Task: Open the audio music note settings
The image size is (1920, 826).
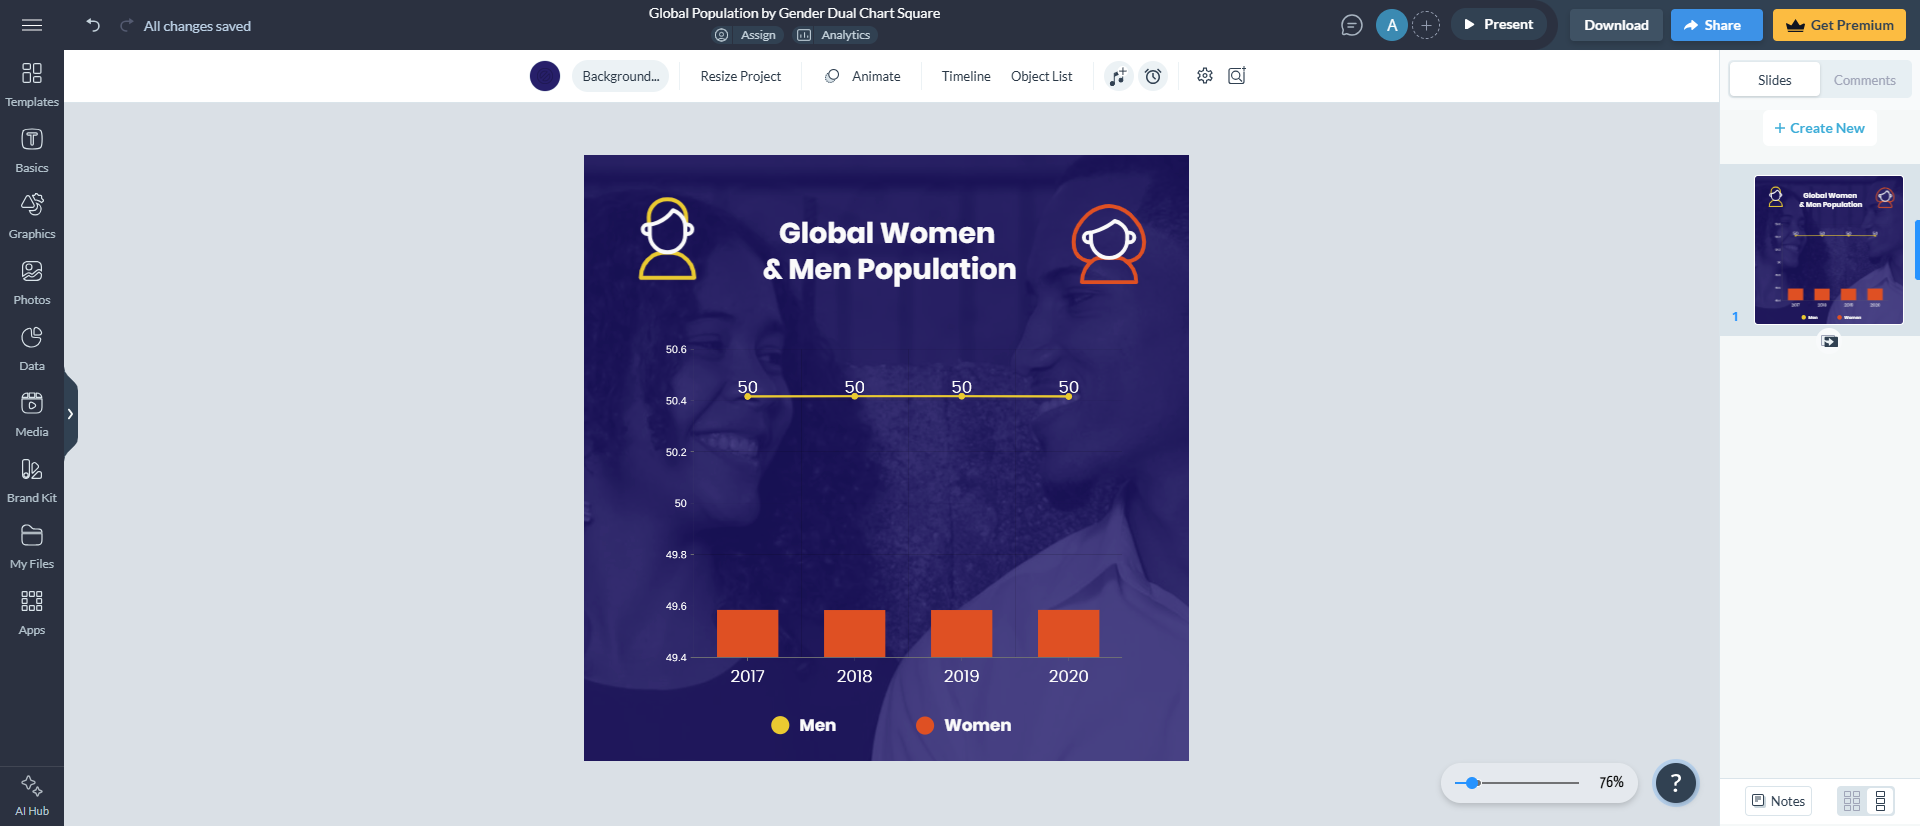Action: 1118,76
